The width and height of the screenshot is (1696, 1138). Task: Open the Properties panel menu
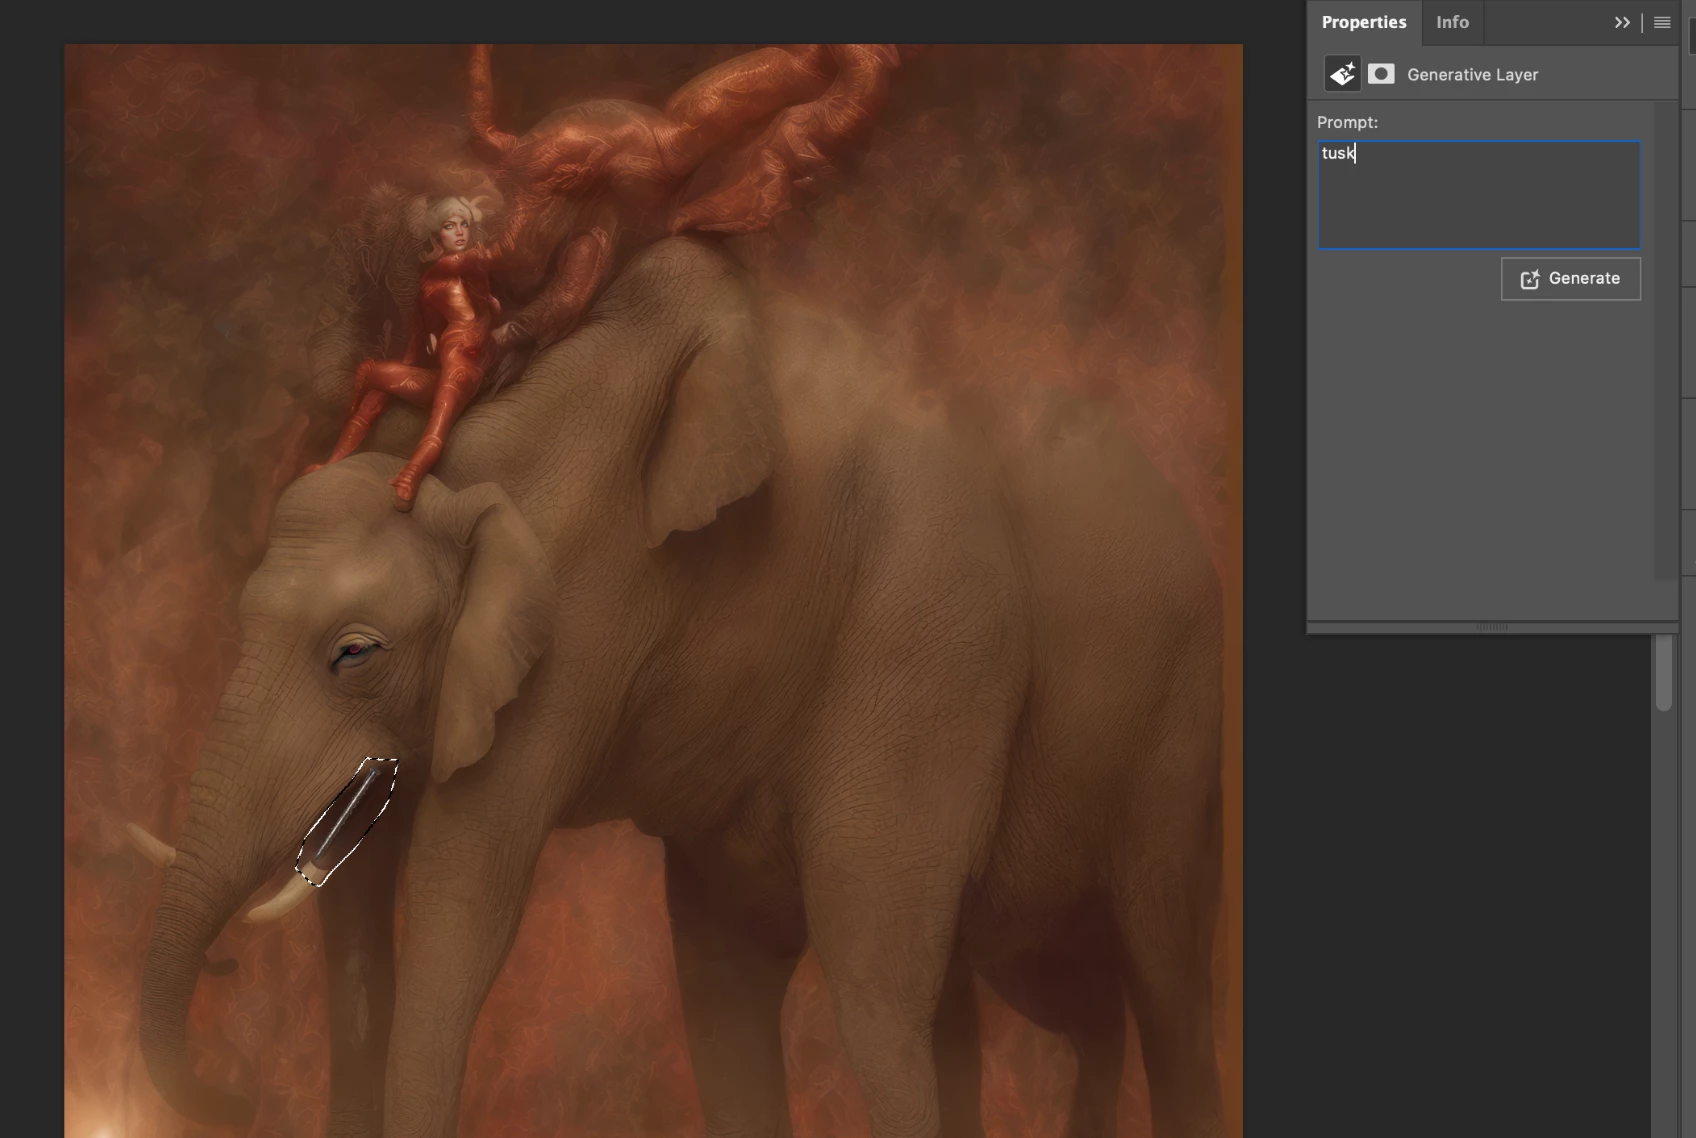(1662, 22)
